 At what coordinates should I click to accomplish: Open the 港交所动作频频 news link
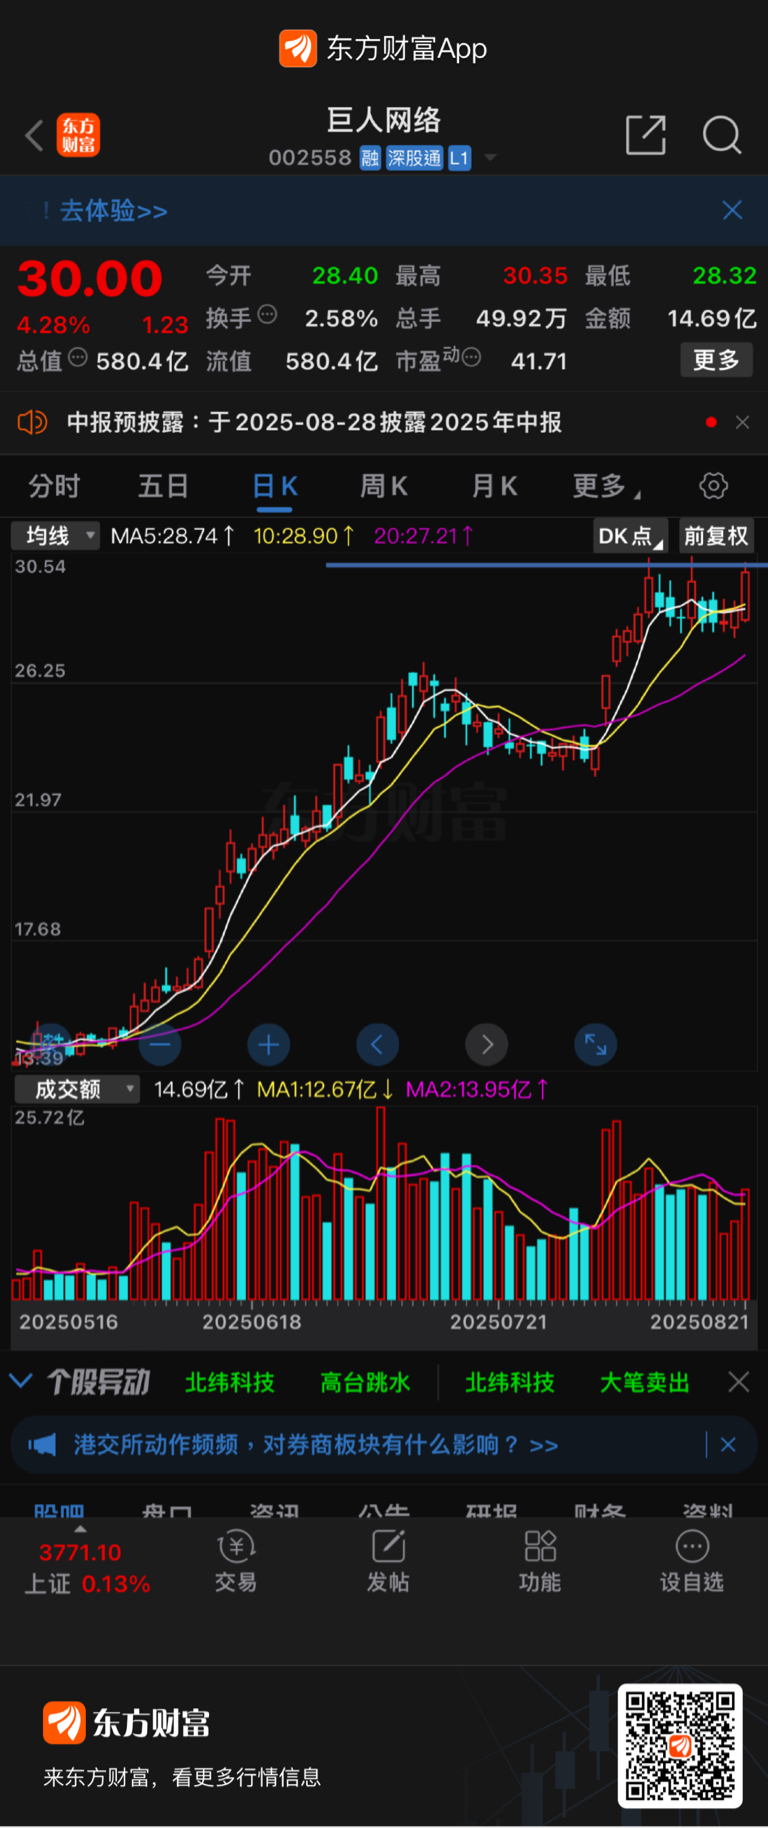(x=315, y=1445)
